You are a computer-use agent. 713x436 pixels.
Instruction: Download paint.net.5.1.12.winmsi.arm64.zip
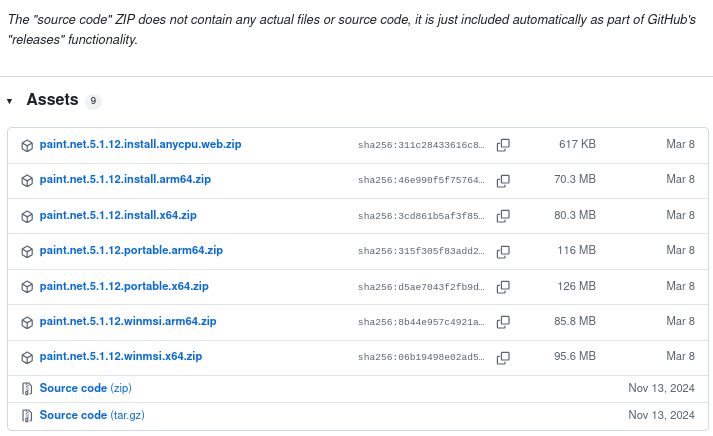[x=128, y=321]
